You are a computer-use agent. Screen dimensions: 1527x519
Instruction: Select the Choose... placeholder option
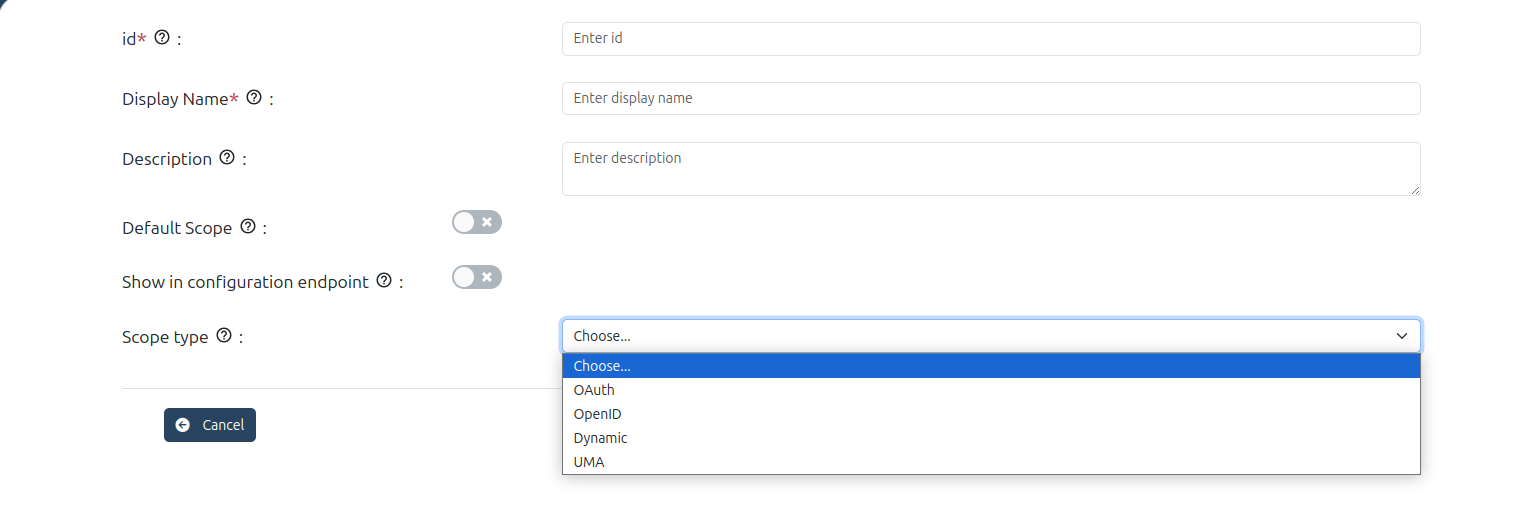[990, 366]
